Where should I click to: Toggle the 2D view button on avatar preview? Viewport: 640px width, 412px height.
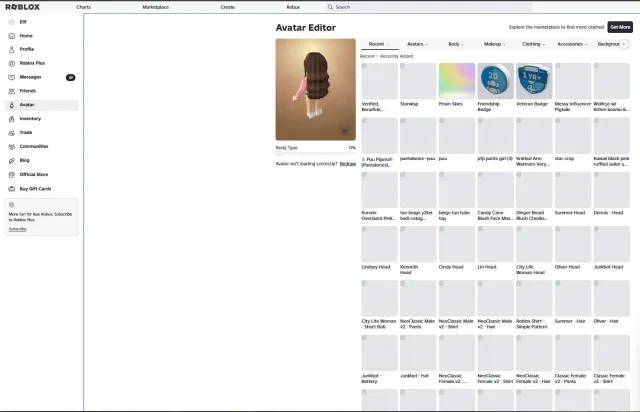tap(345, 131)
